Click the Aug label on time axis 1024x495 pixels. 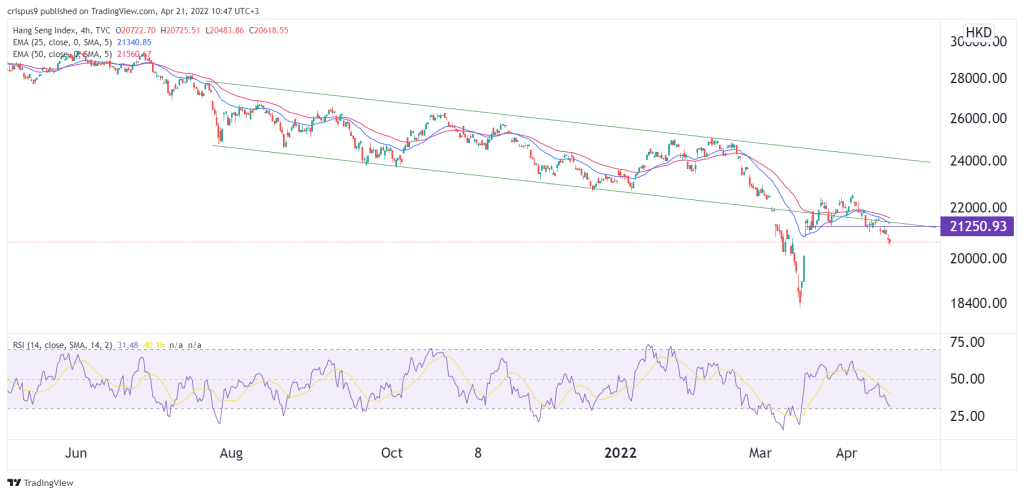pyautogui.click(x=232, y=453)
